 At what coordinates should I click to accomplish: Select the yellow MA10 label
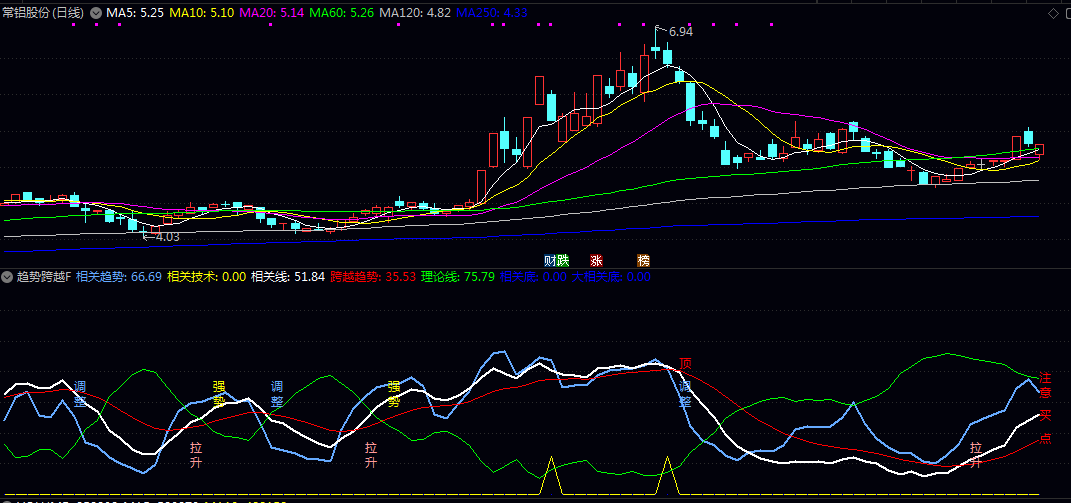pos(203,13)
